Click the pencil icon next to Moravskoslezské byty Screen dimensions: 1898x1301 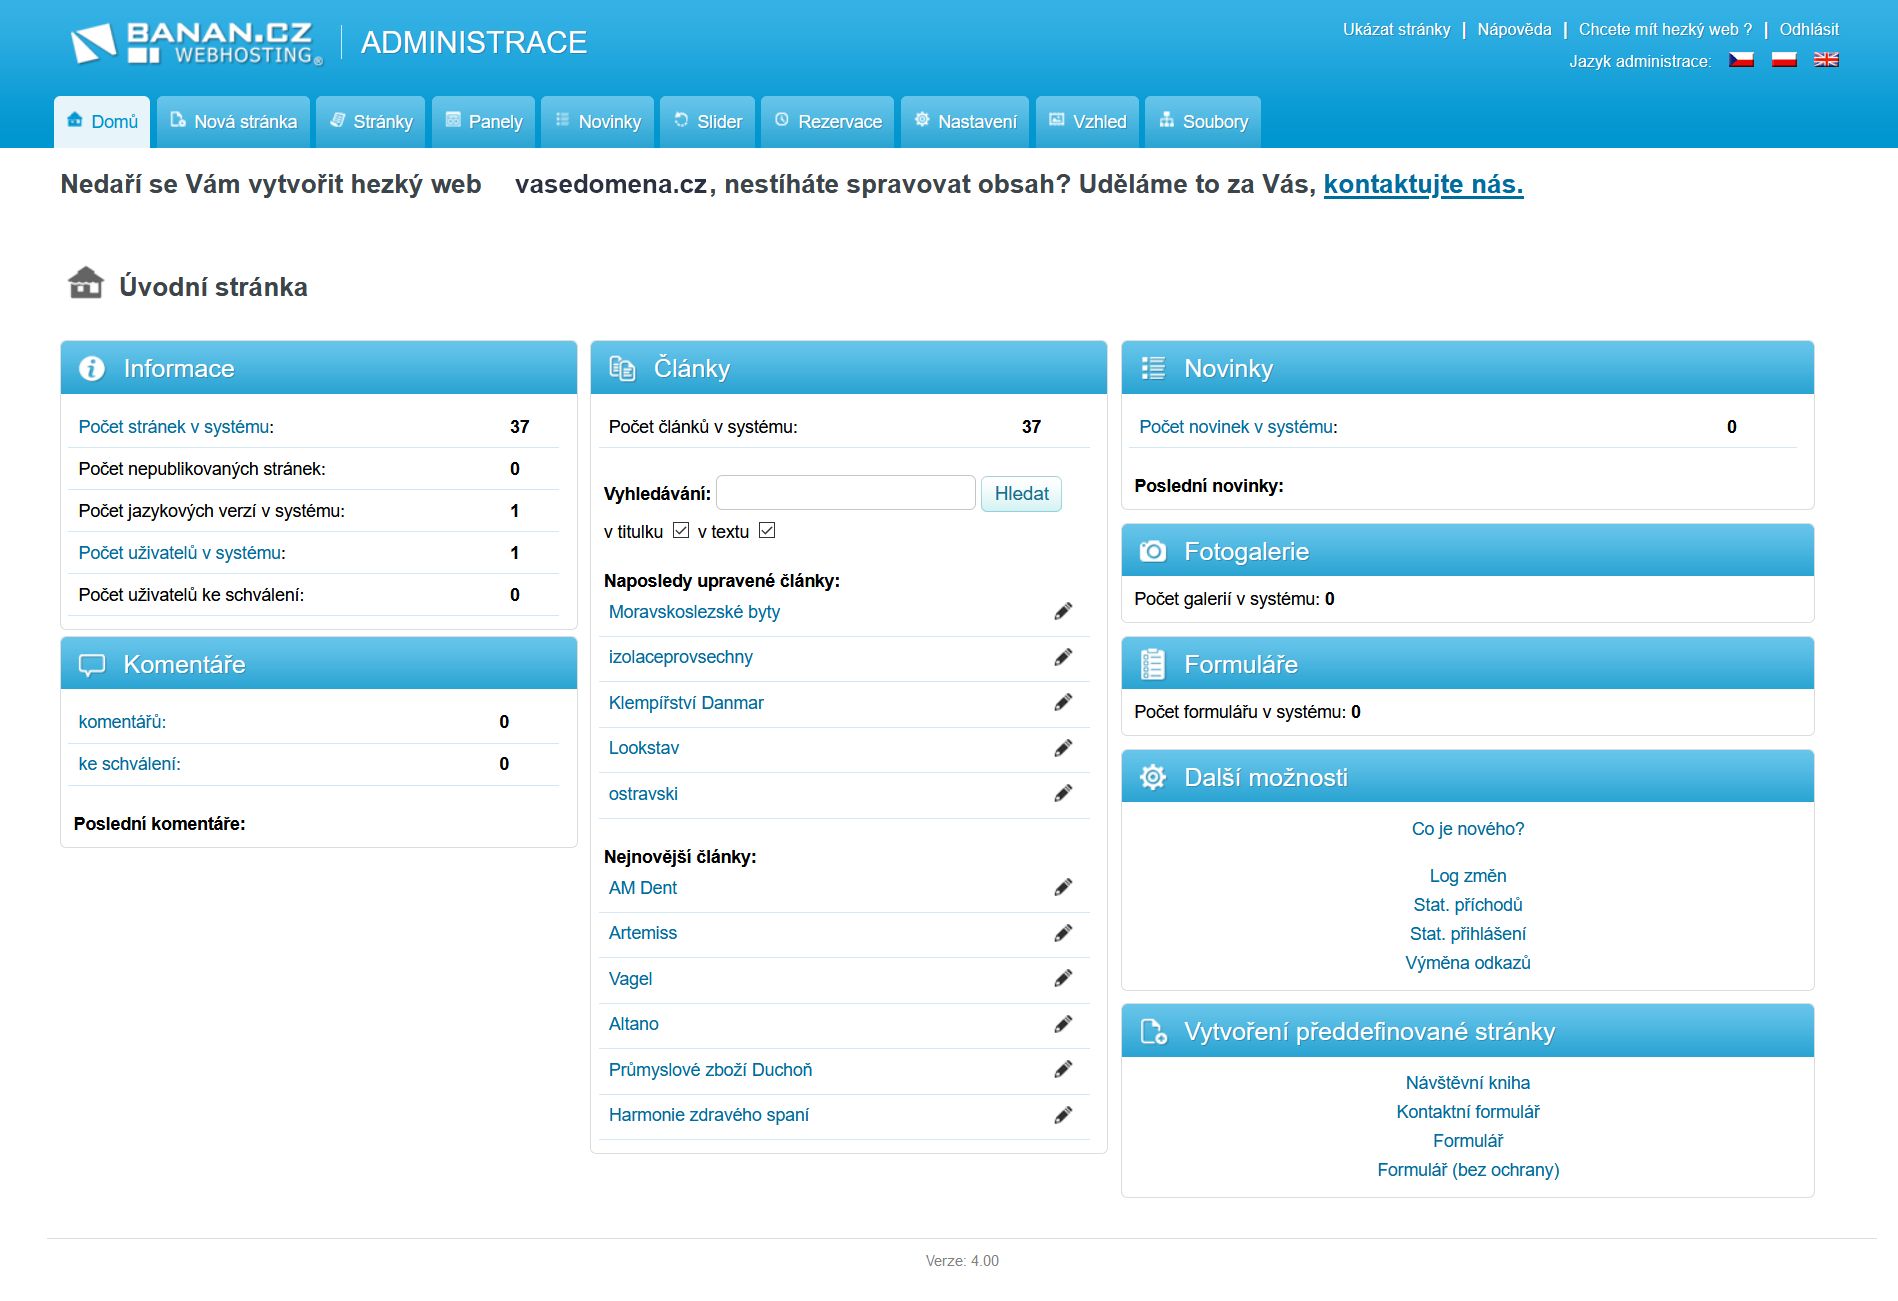tap(1063, 612)
